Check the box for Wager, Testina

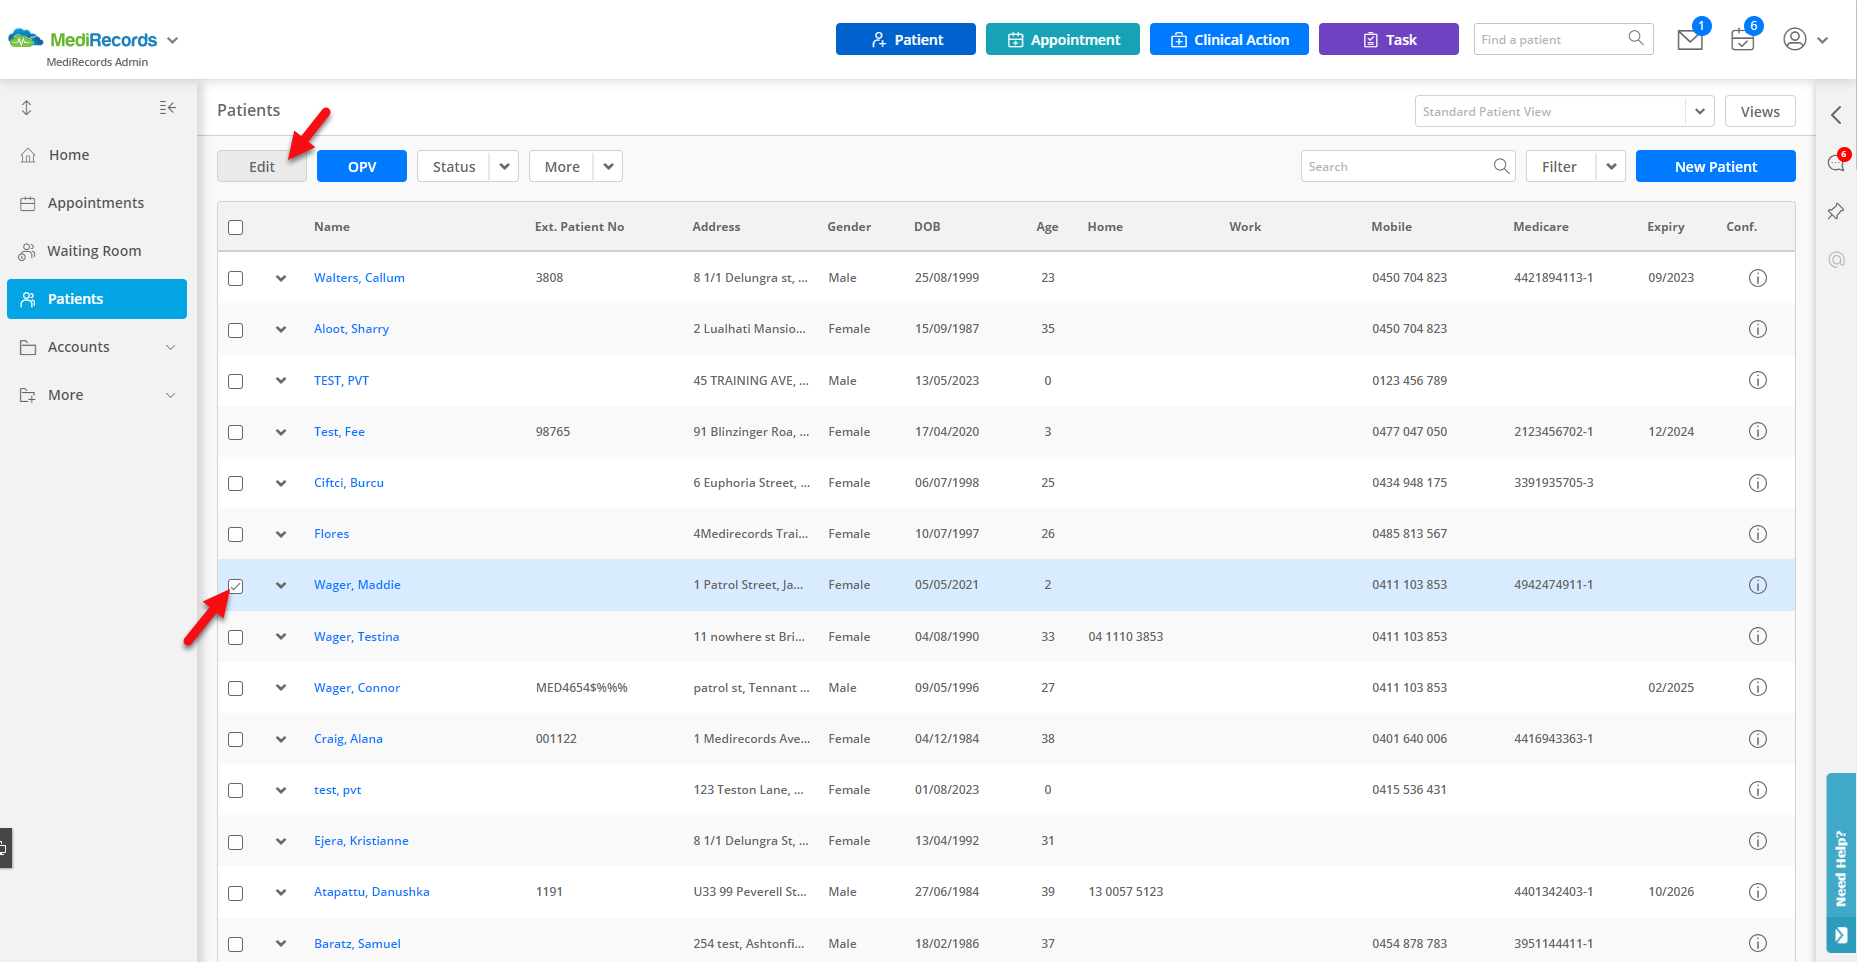click(235, 637)
